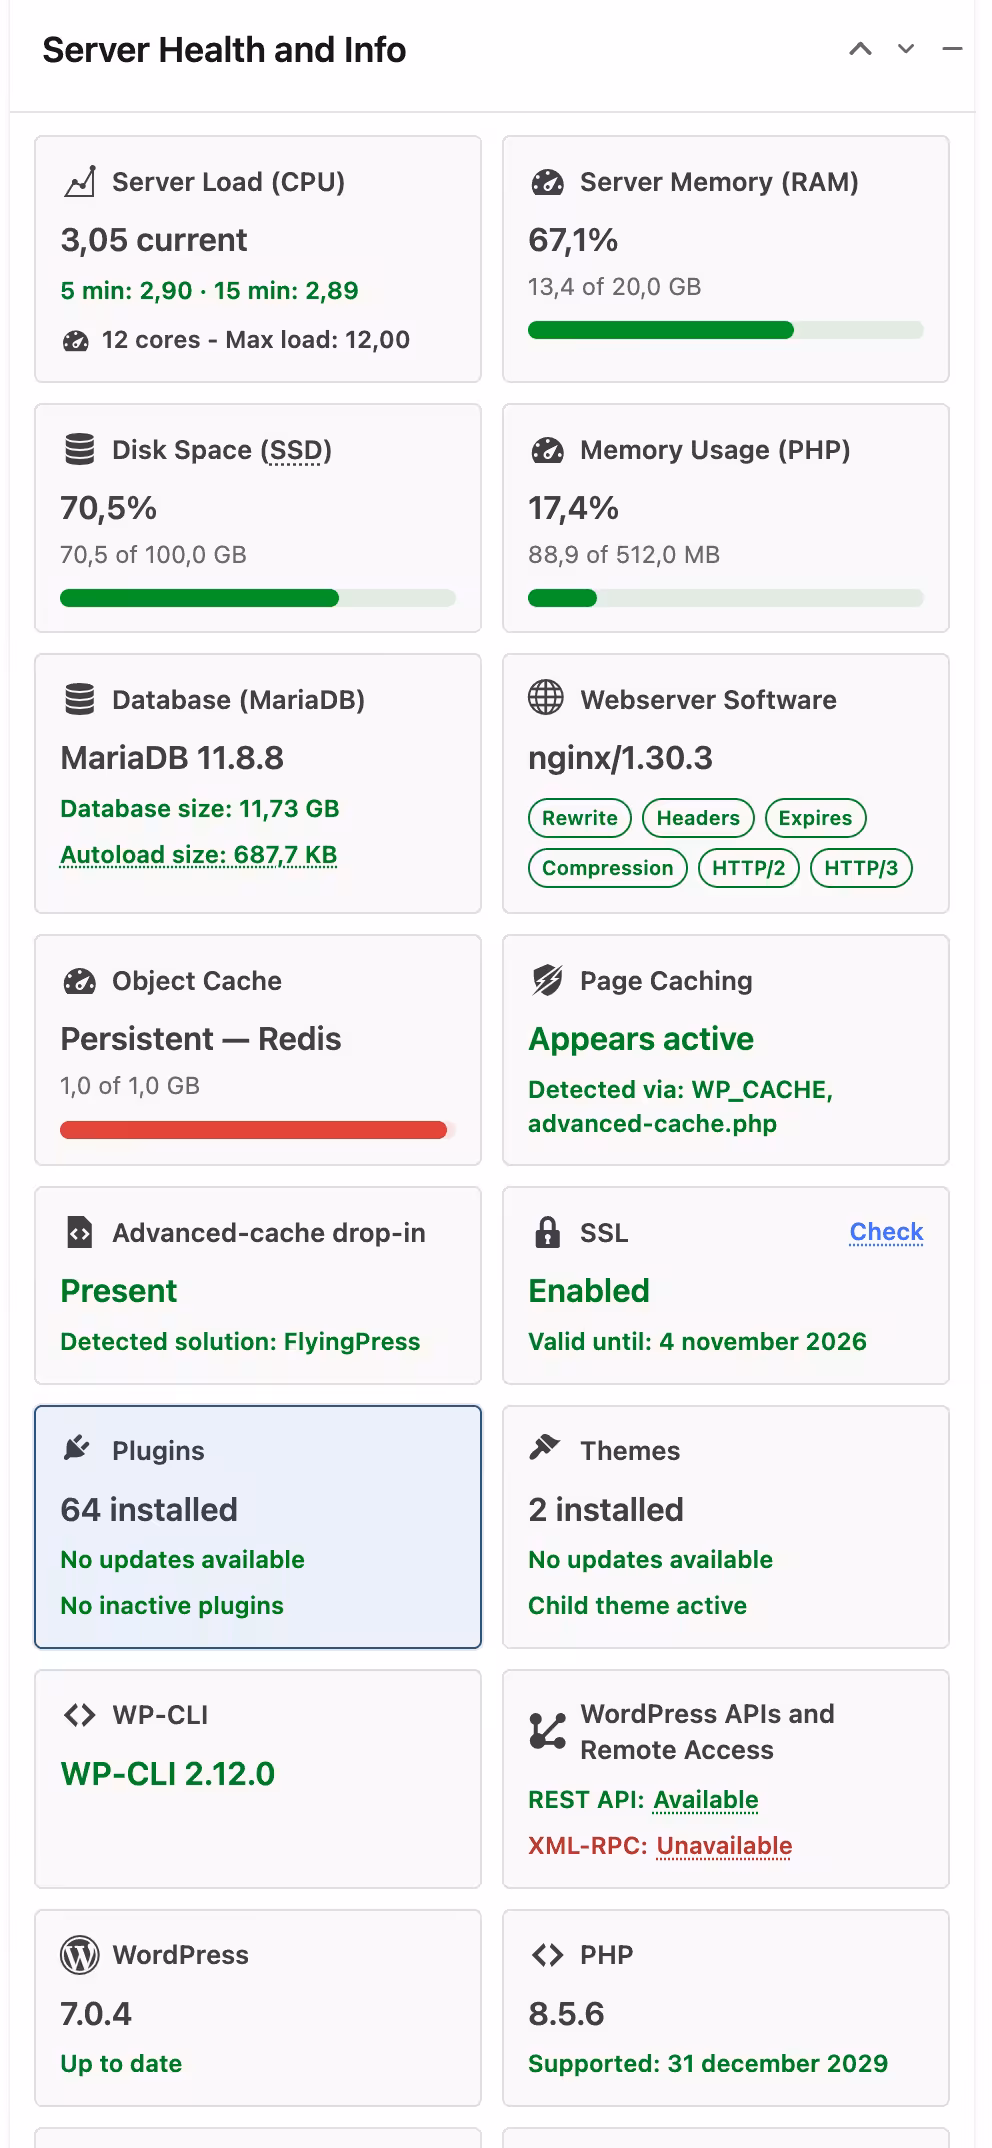Click the Supported 31 december 2029 text
This screenshot has height=2148, width=992.
[x=708, y=2064]
